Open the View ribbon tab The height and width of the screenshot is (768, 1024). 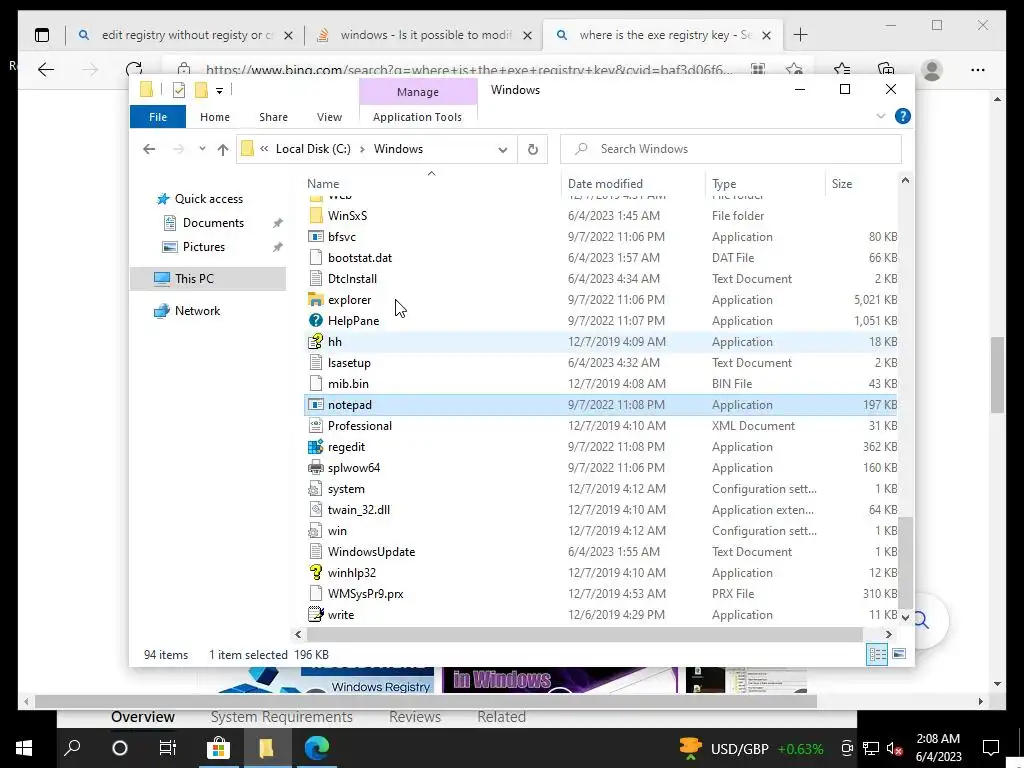329,117
